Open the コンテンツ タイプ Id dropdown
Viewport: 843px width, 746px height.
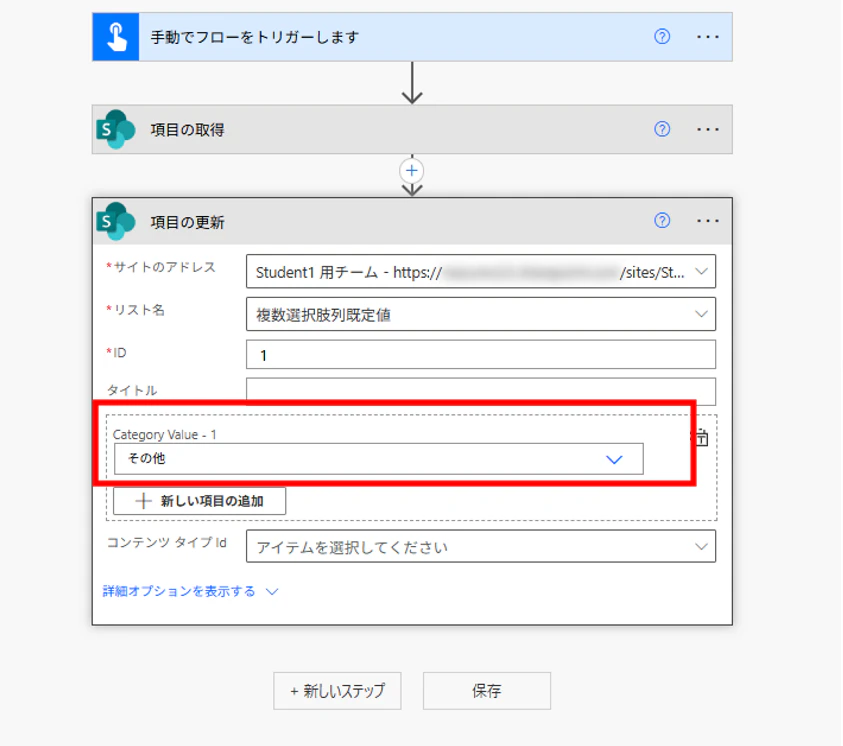701,547
